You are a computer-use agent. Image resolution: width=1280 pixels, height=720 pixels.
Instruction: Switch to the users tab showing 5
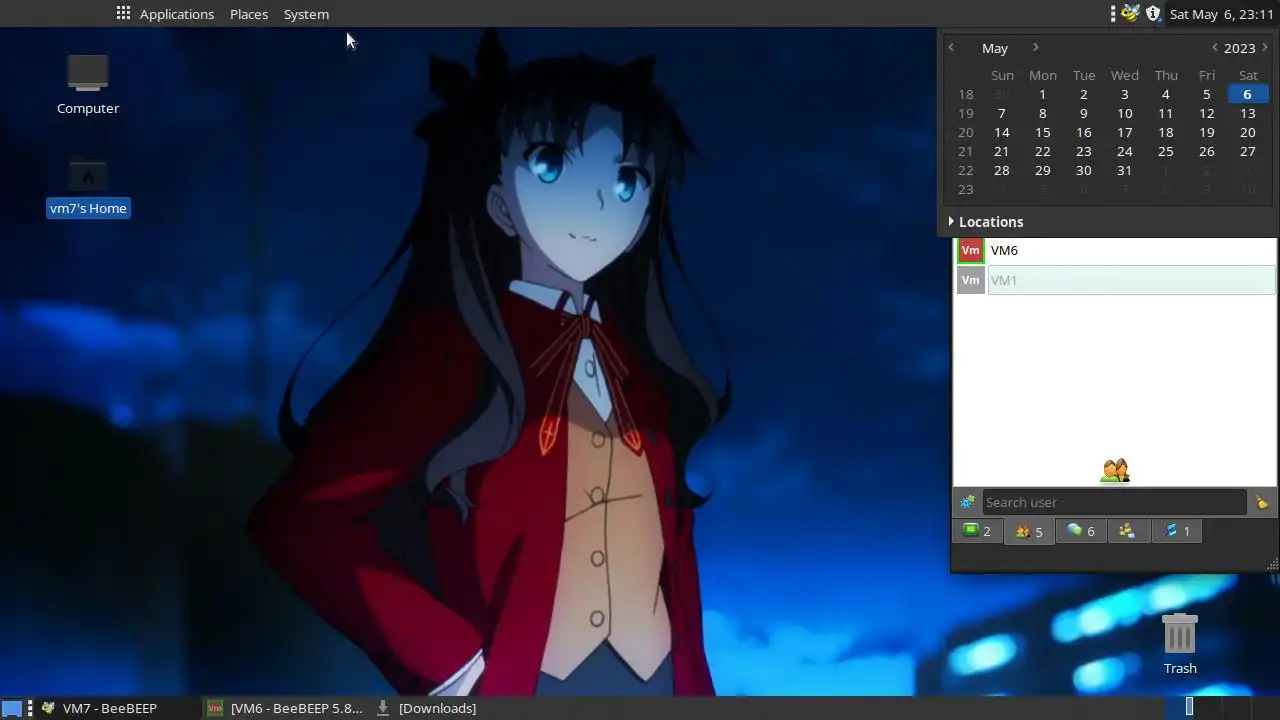[1028, 531]
